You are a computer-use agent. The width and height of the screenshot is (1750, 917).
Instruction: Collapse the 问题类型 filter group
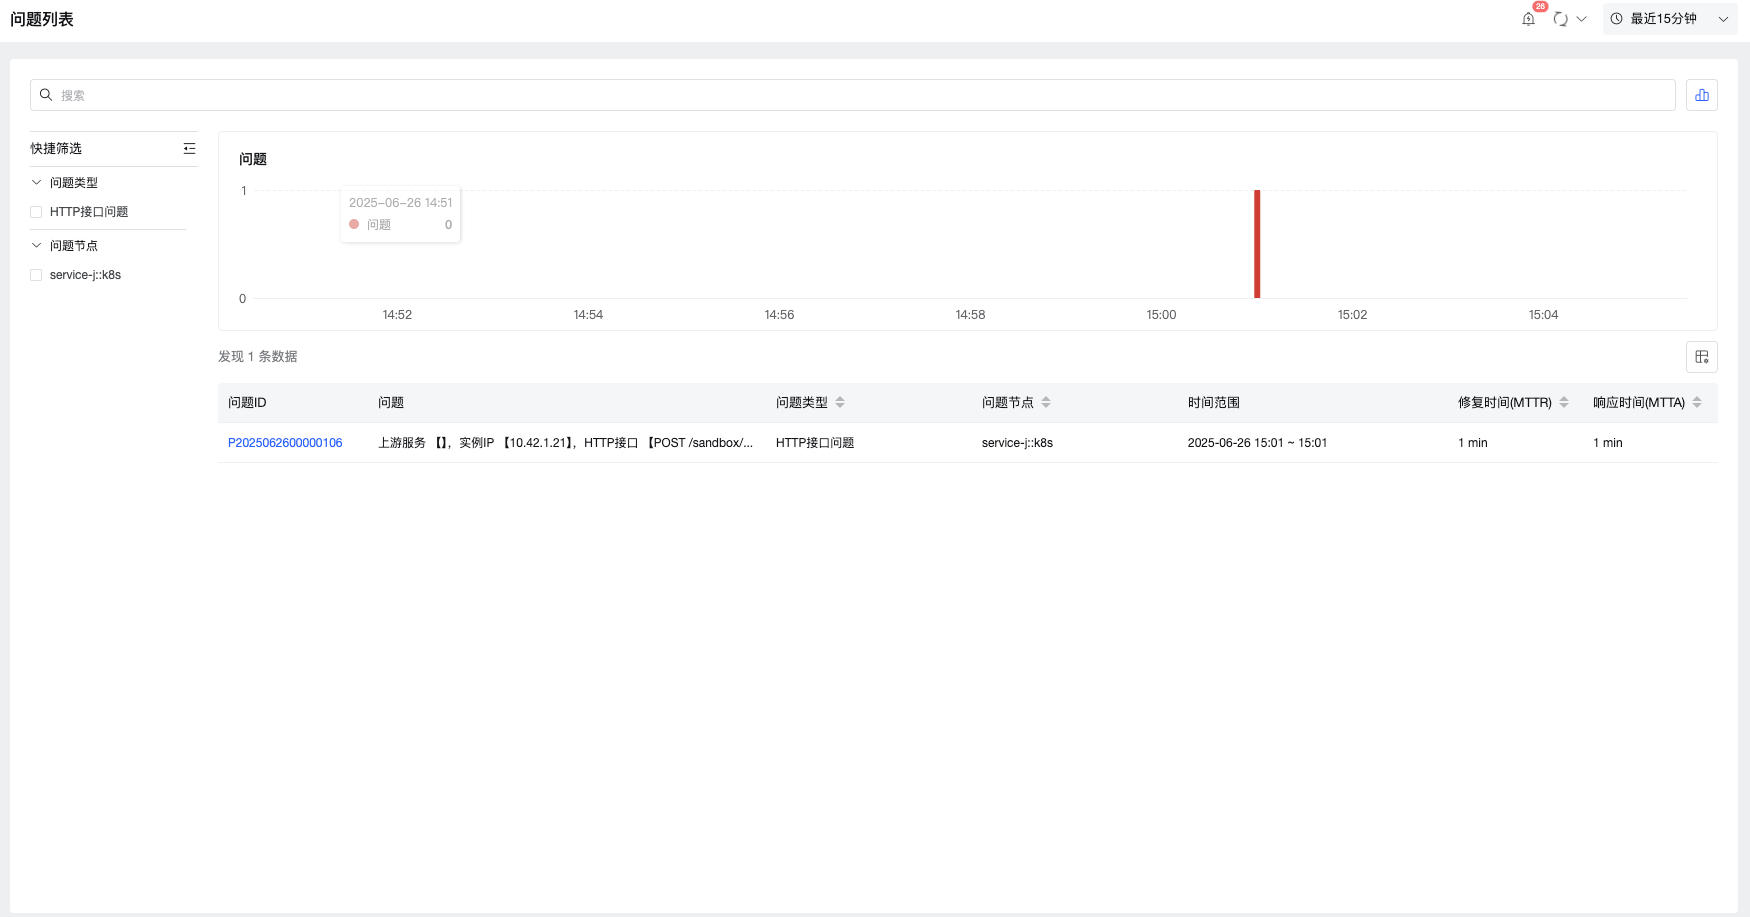tap(37, 183)
